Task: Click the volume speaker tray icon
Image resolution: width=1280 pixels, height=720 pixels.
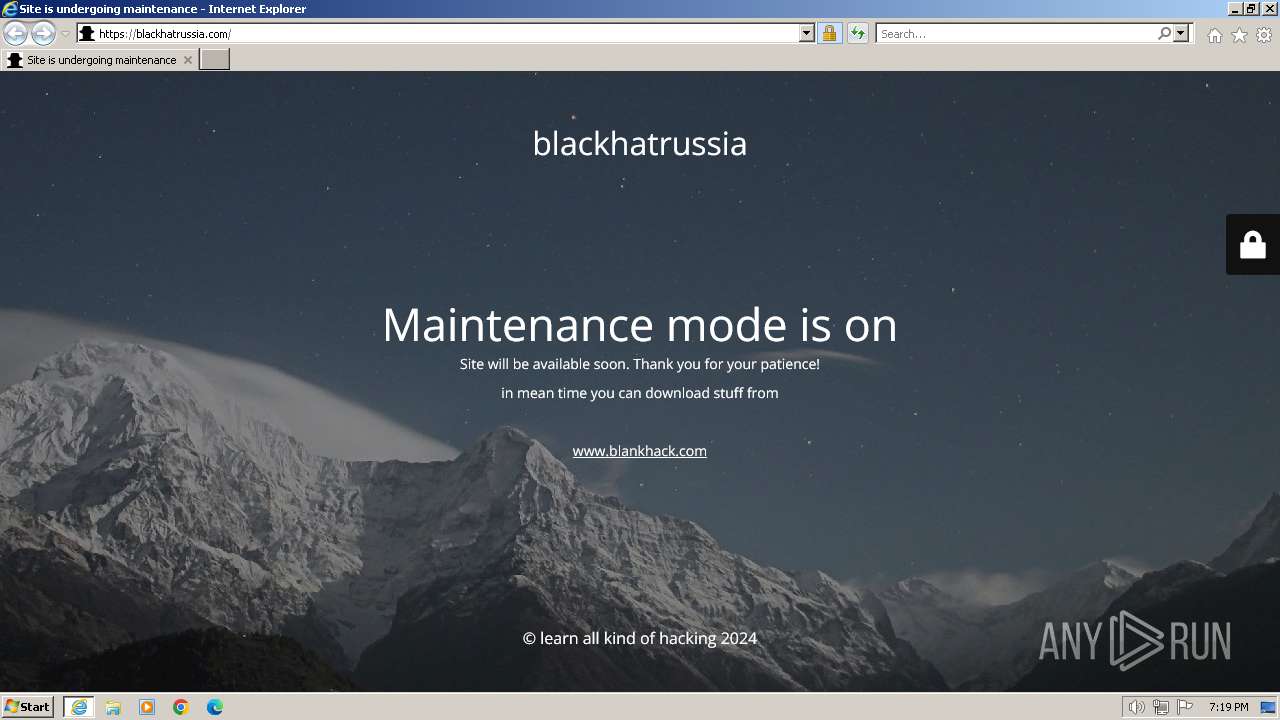Action: click(x=1137, y=707)
